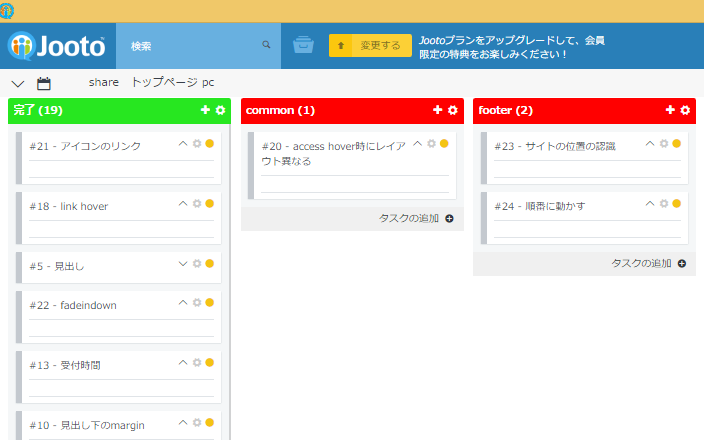The width and height of the screenshot is (704, 440).
Task: Open task #22 fadeindown title
Action: (x=73, y=306)
